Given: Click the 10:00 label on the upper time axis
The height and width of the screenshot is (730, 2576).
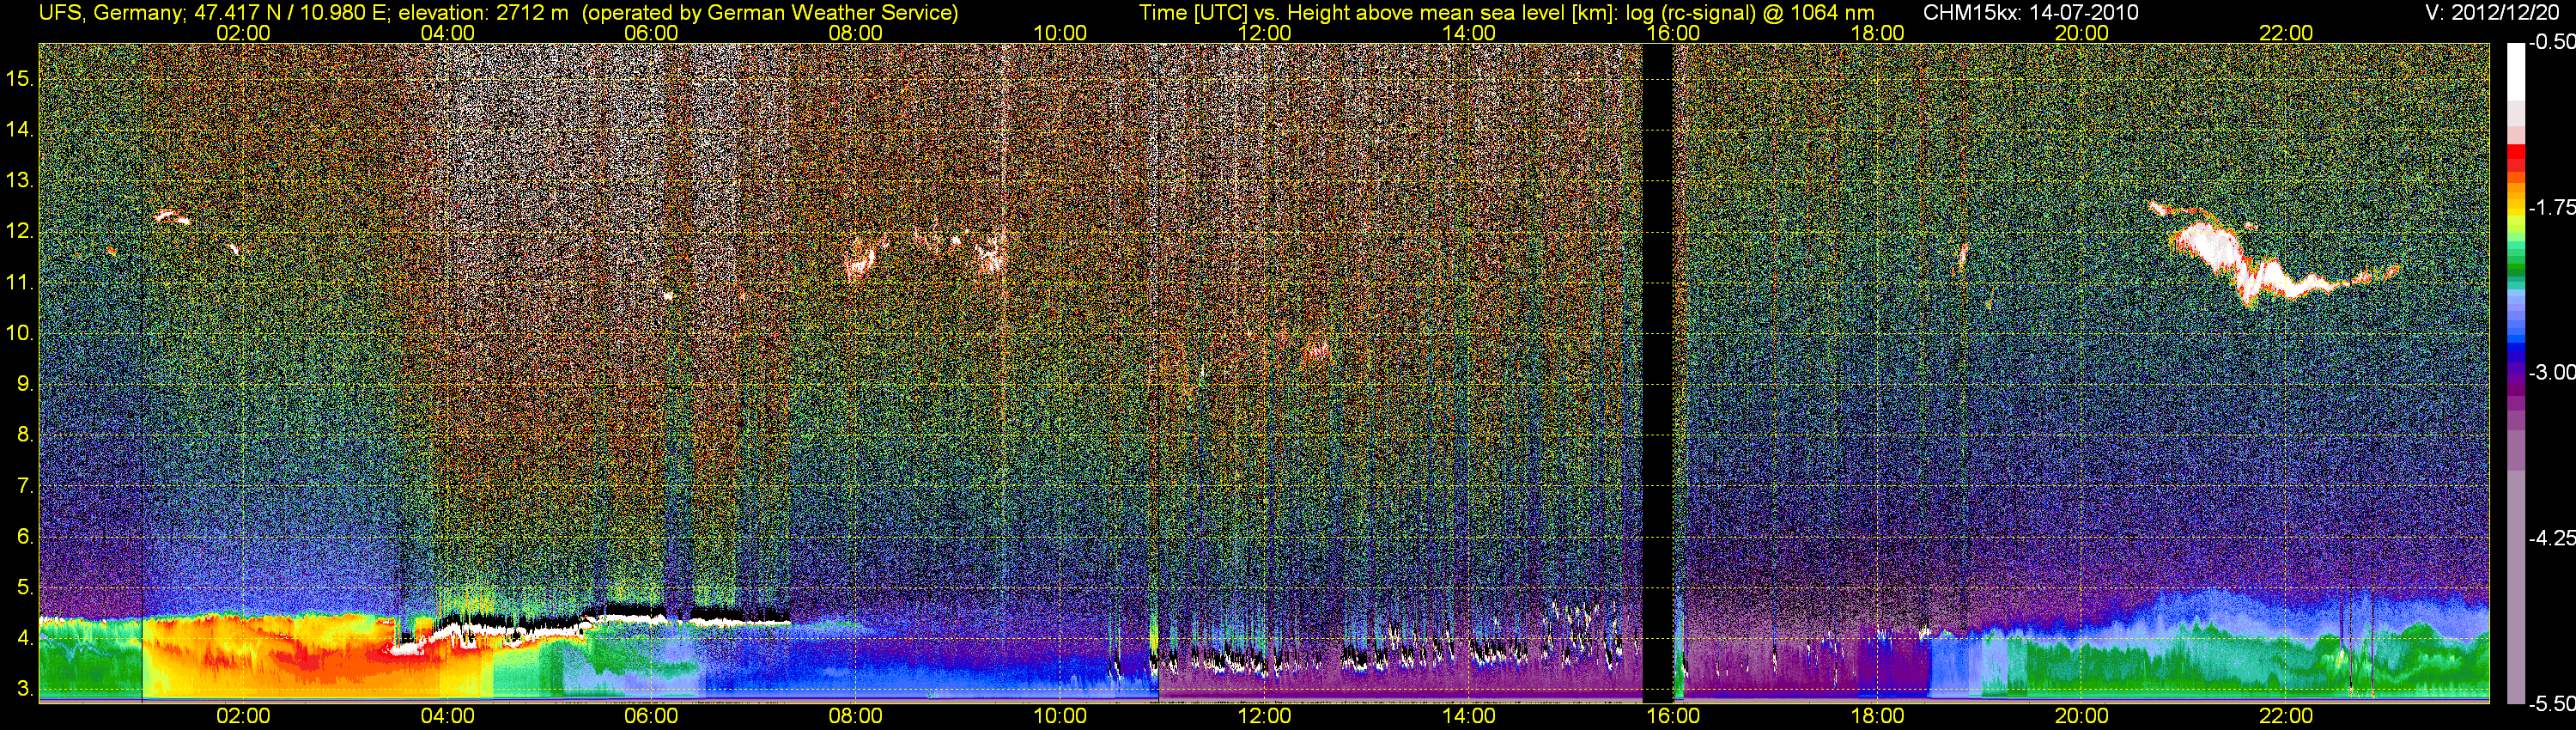Looking at the screenshot, I should click(x=1060, y=33).
